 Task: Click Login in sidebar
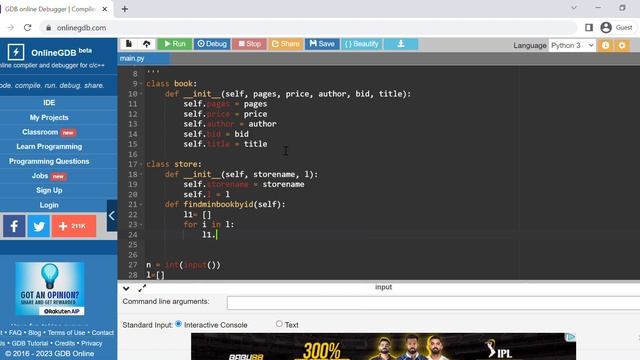tap(49, 205)
